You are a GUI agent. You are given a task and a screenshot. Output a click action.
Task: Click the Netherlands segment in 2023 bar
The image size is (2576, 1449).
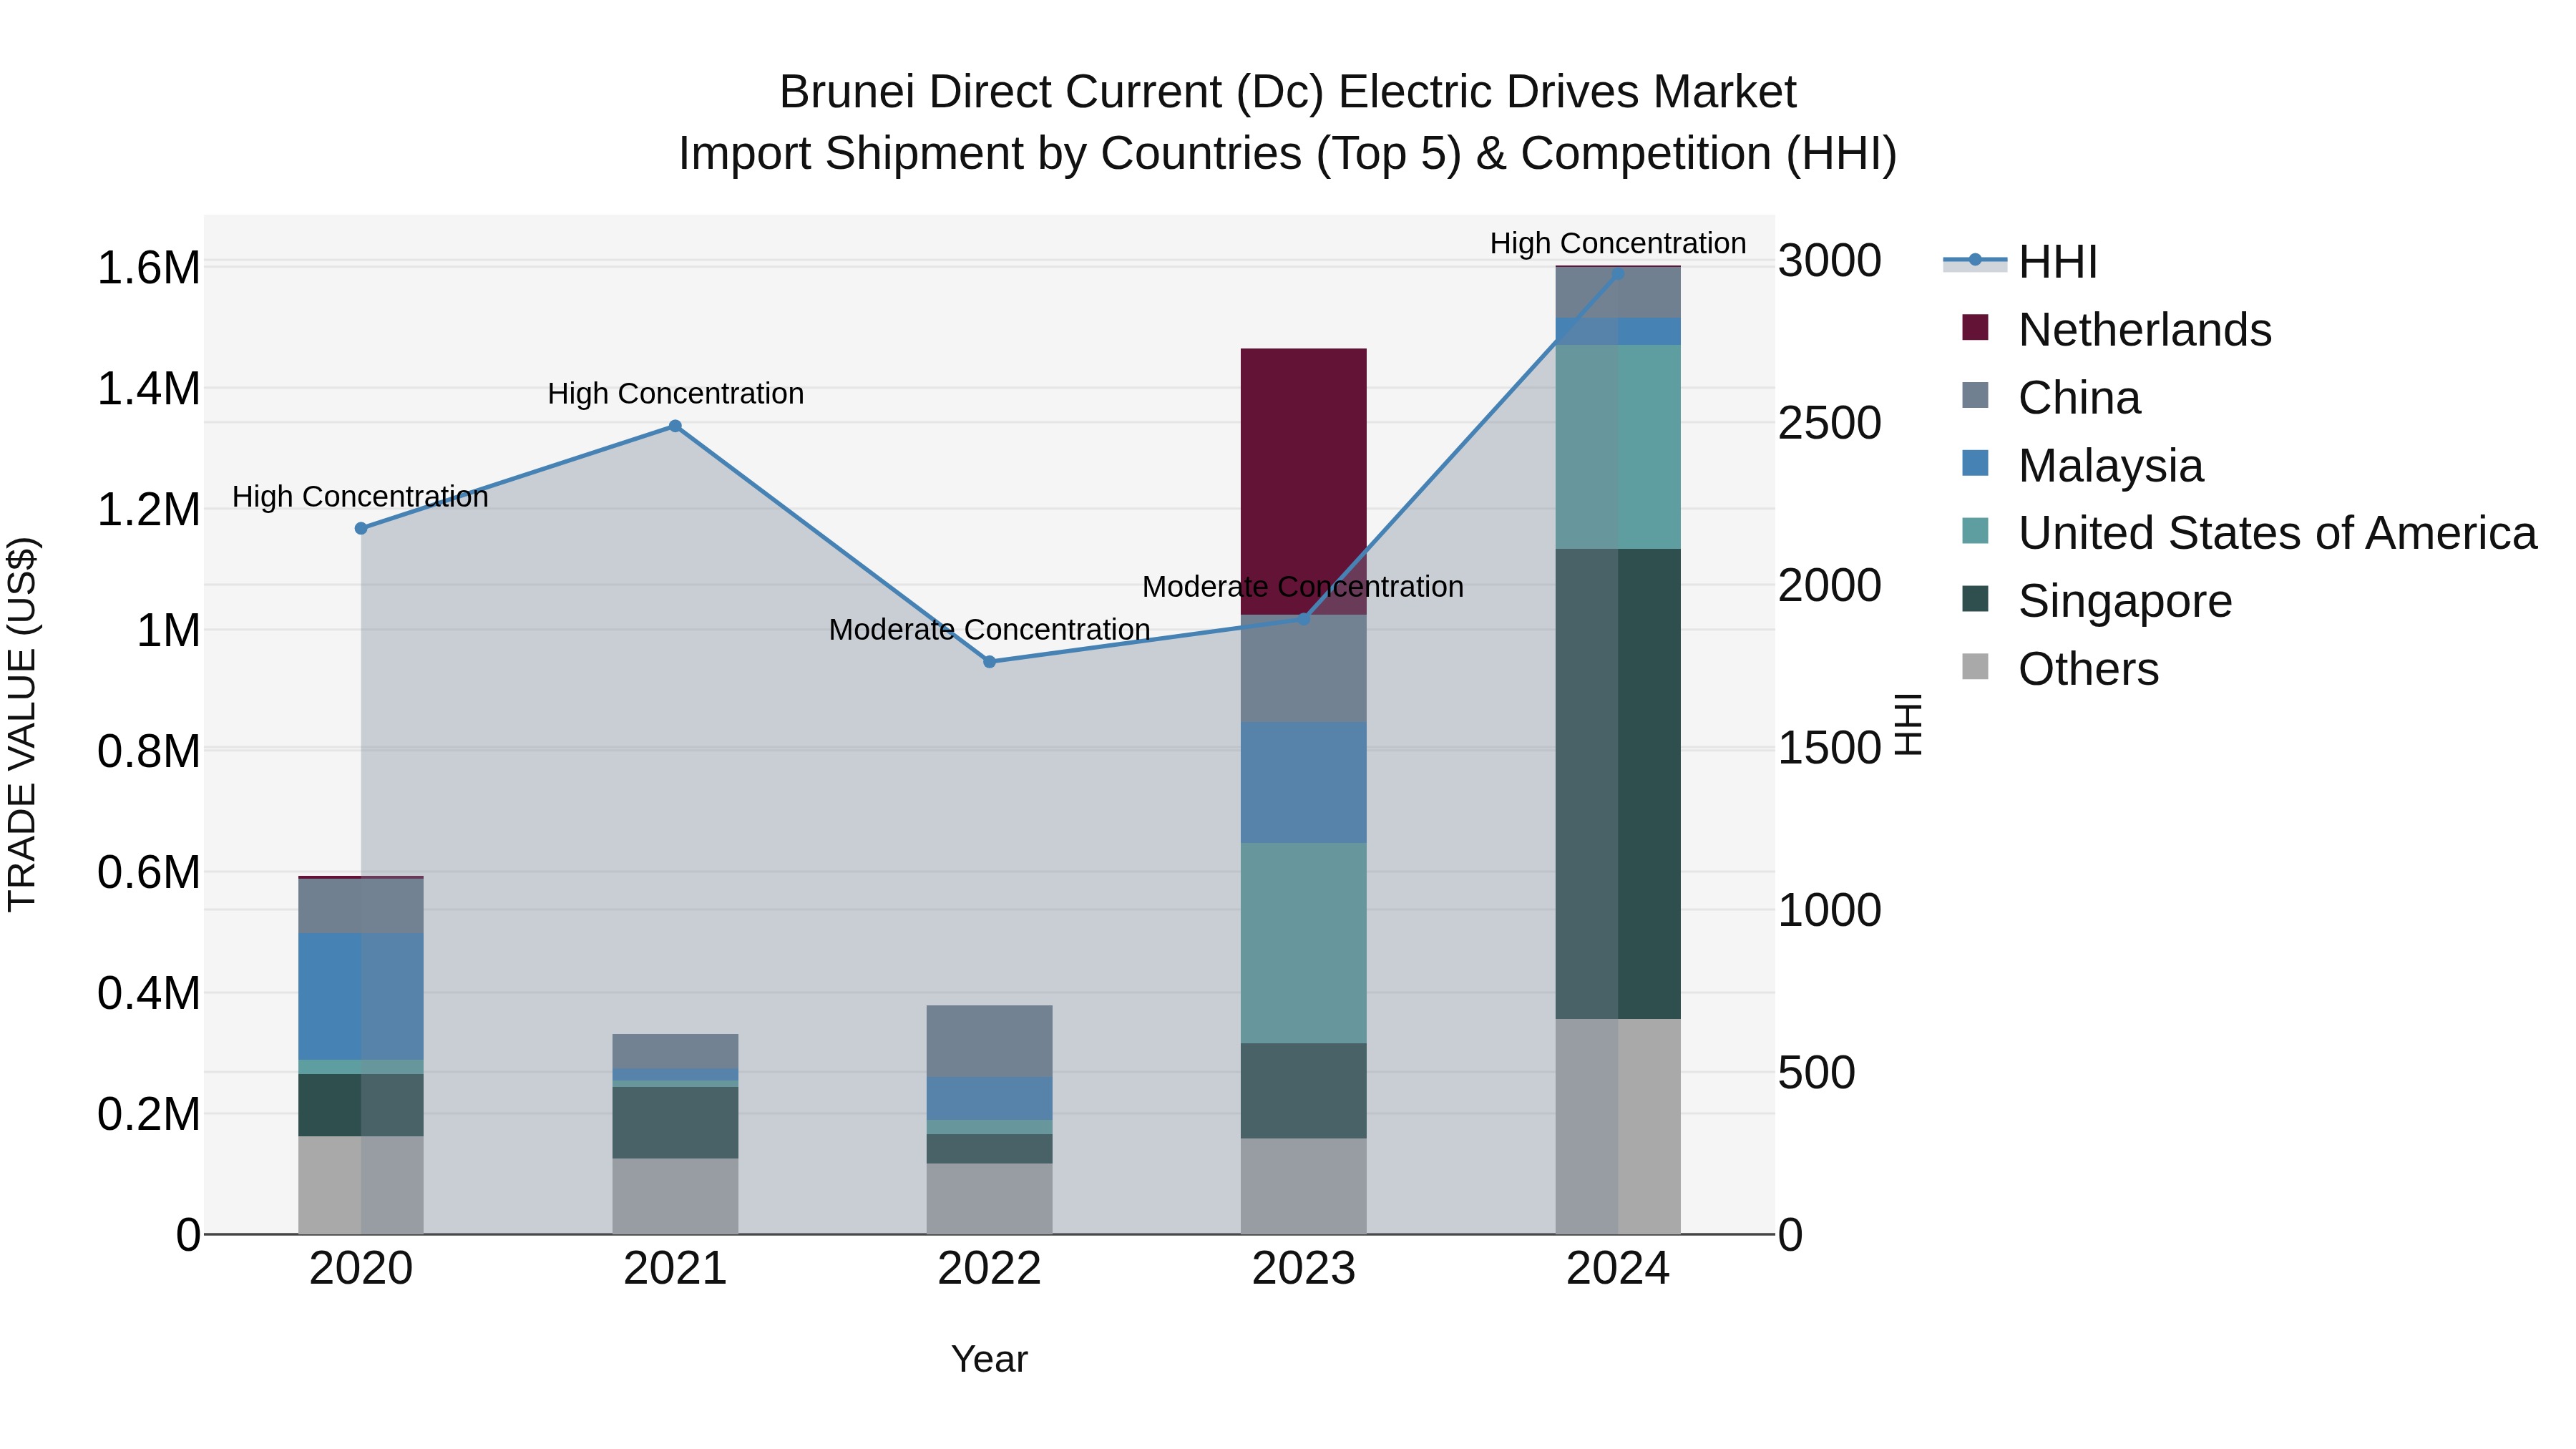point(1303,481)
